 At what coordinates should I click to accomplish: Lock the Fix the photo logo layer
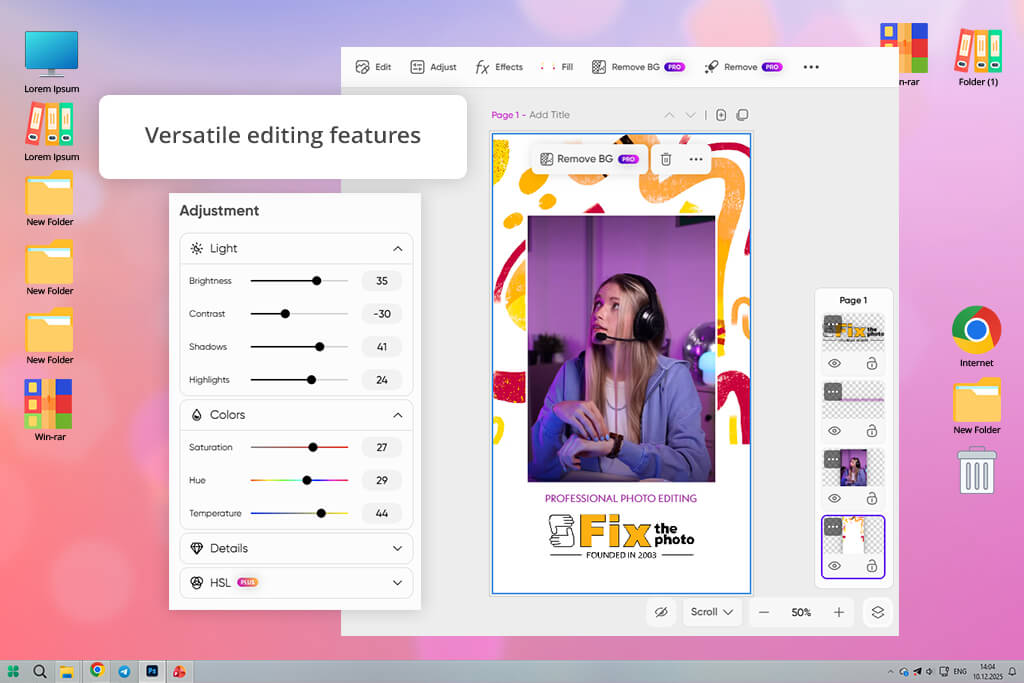coord(872,364)
